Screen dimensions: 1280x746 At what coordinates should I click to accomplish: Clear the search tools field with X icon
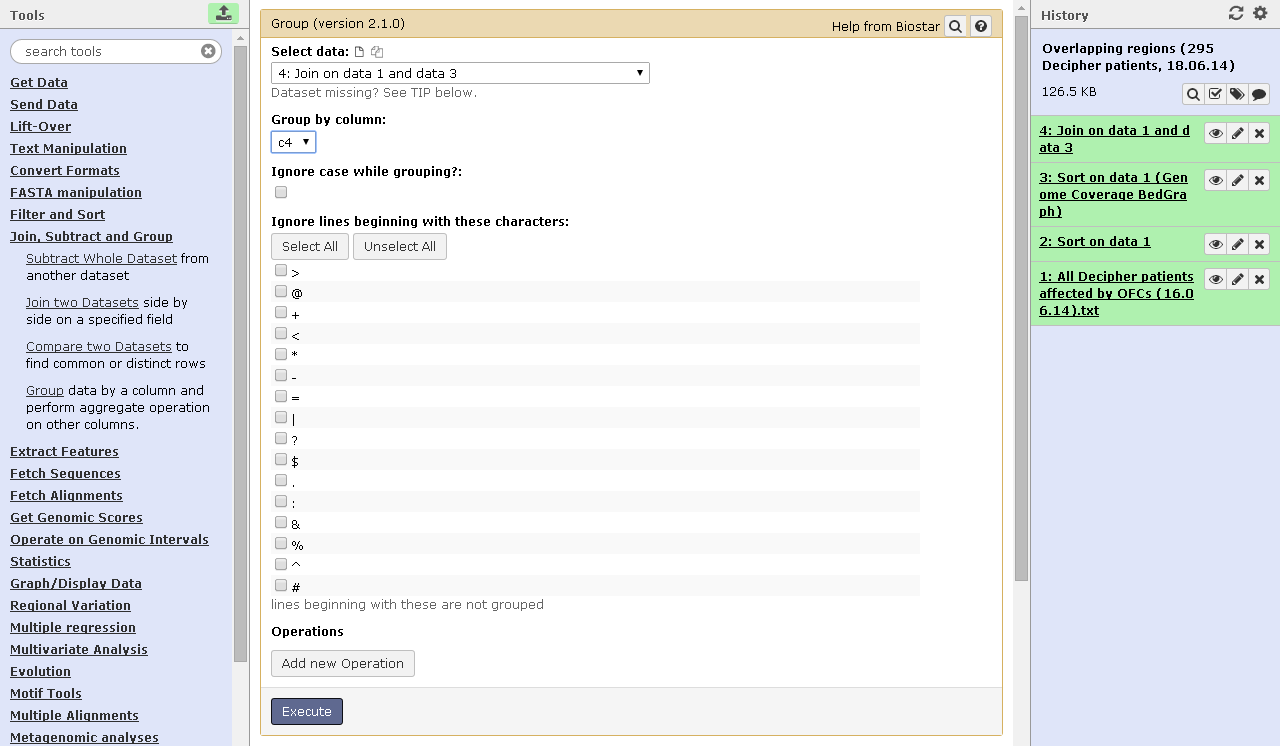click(x=208, y=51)
